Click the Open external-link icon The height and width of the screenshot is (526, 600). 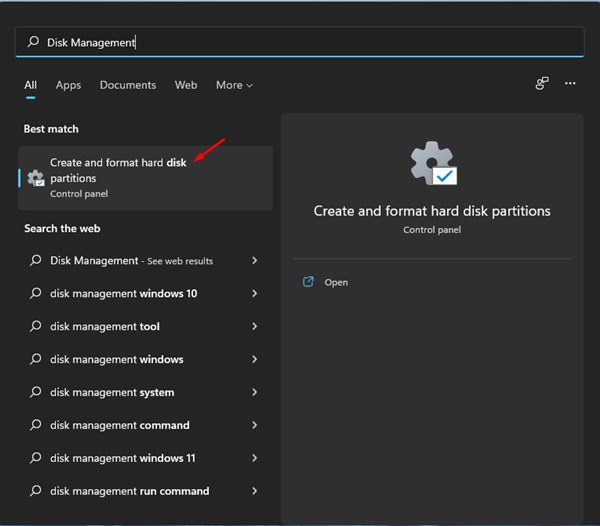[308, 282]
